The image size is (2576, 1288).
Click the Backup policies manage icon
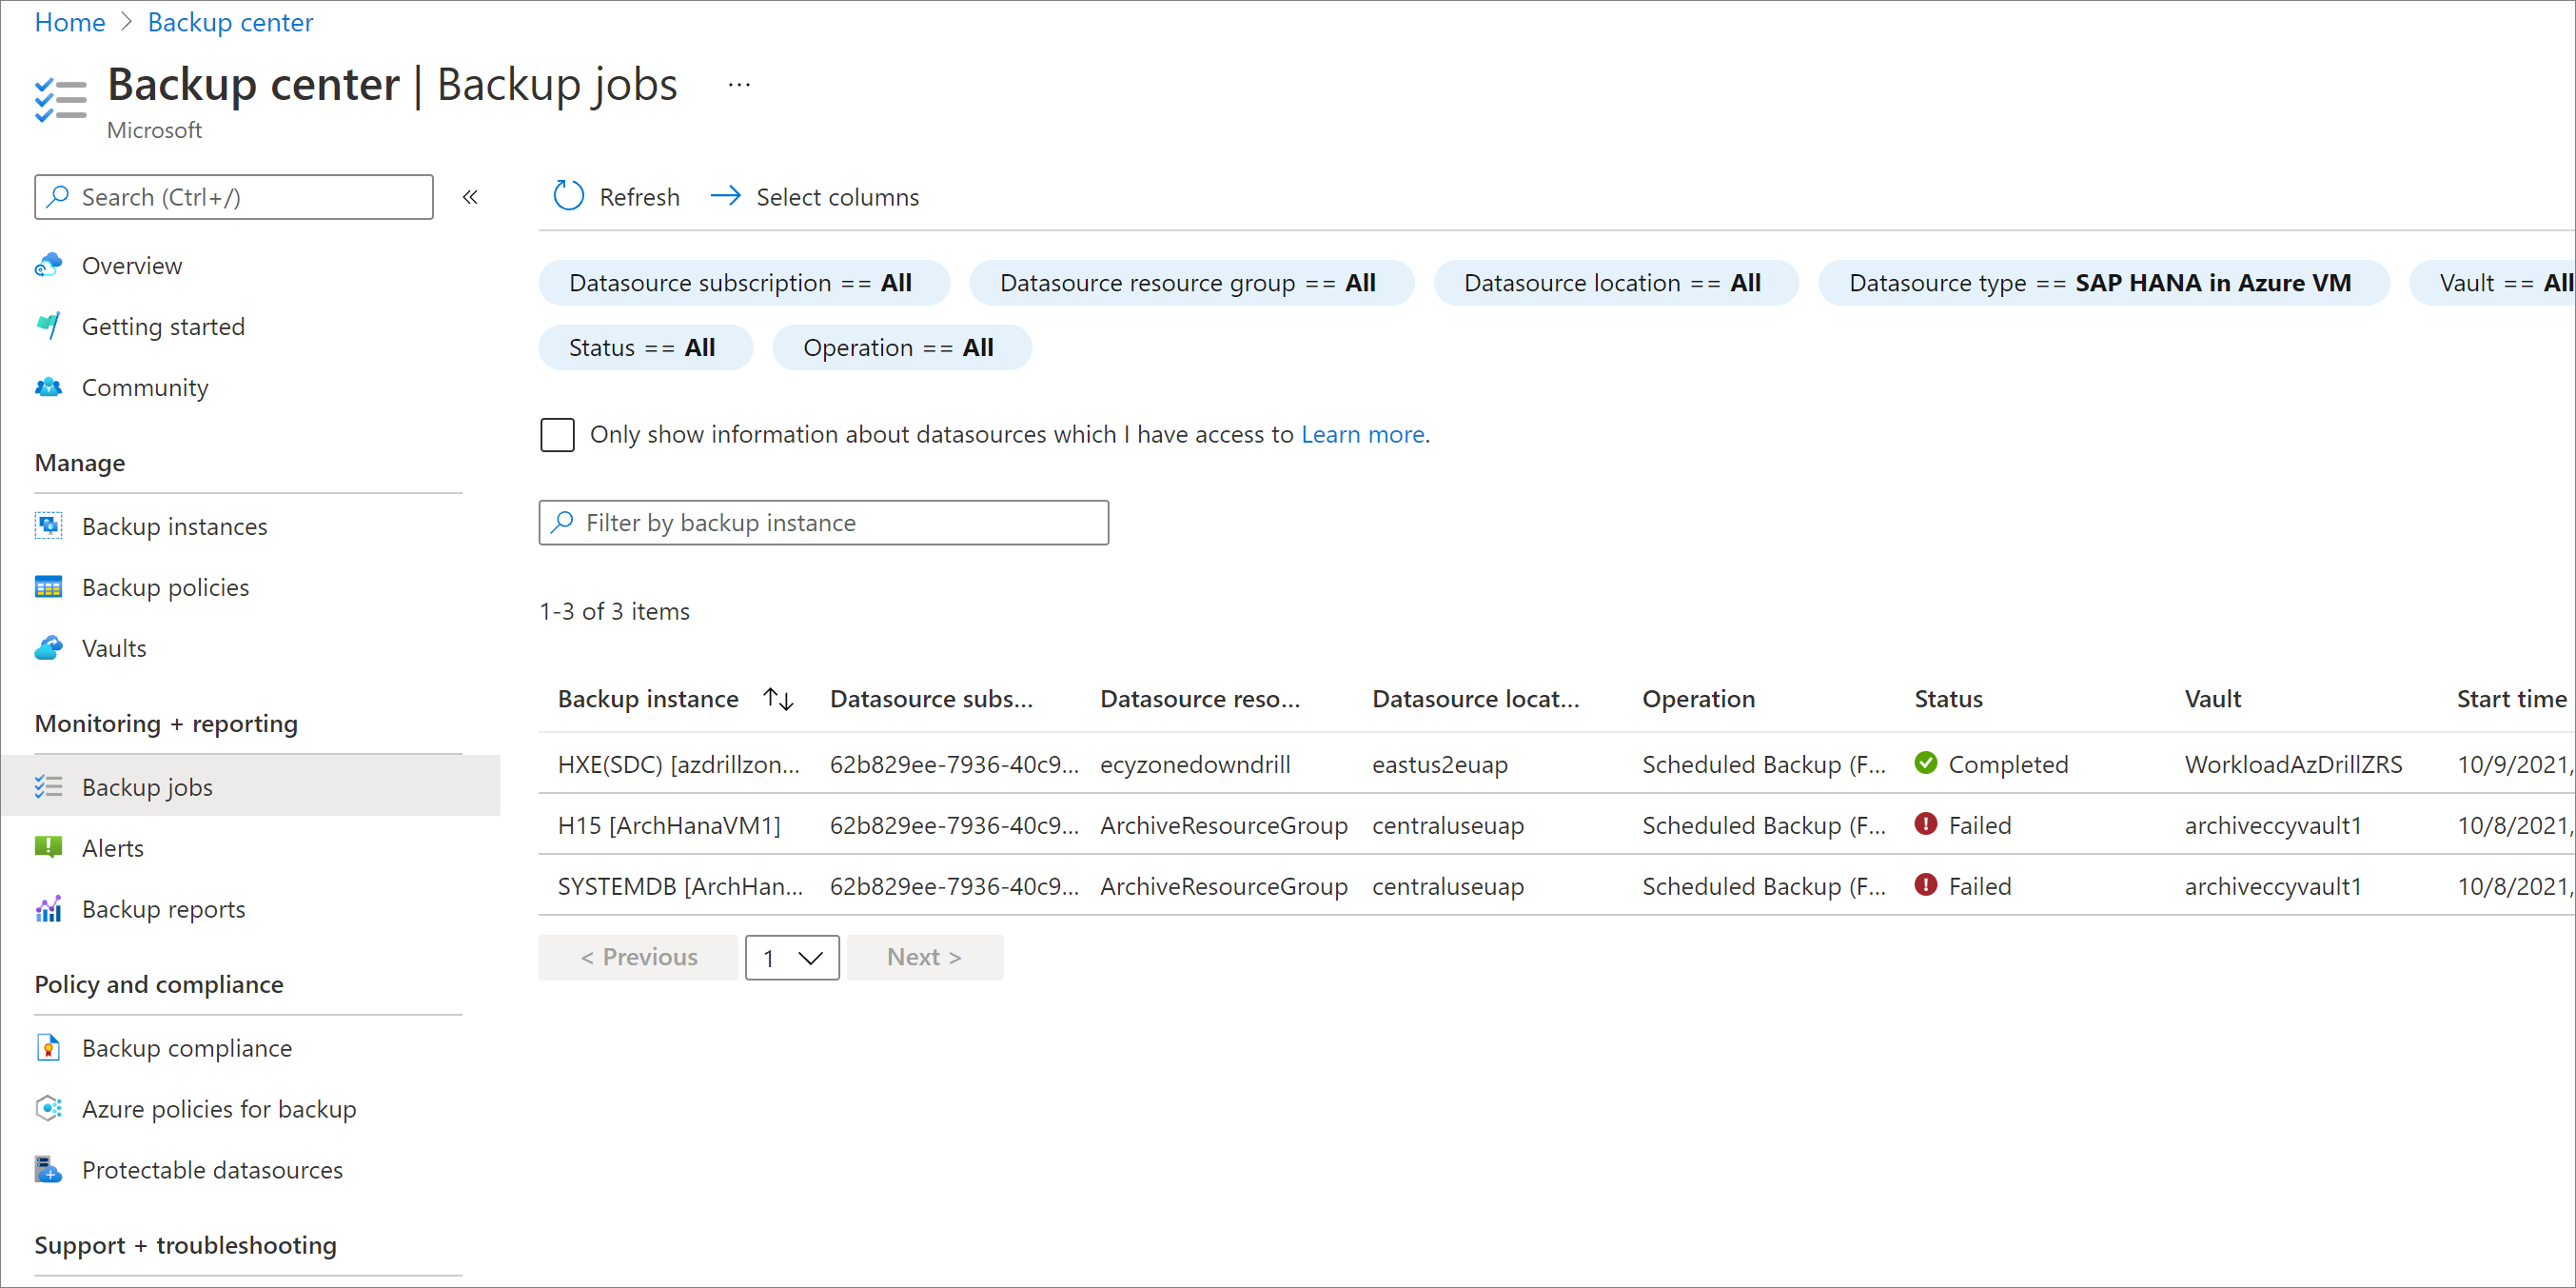coord(49,586)
